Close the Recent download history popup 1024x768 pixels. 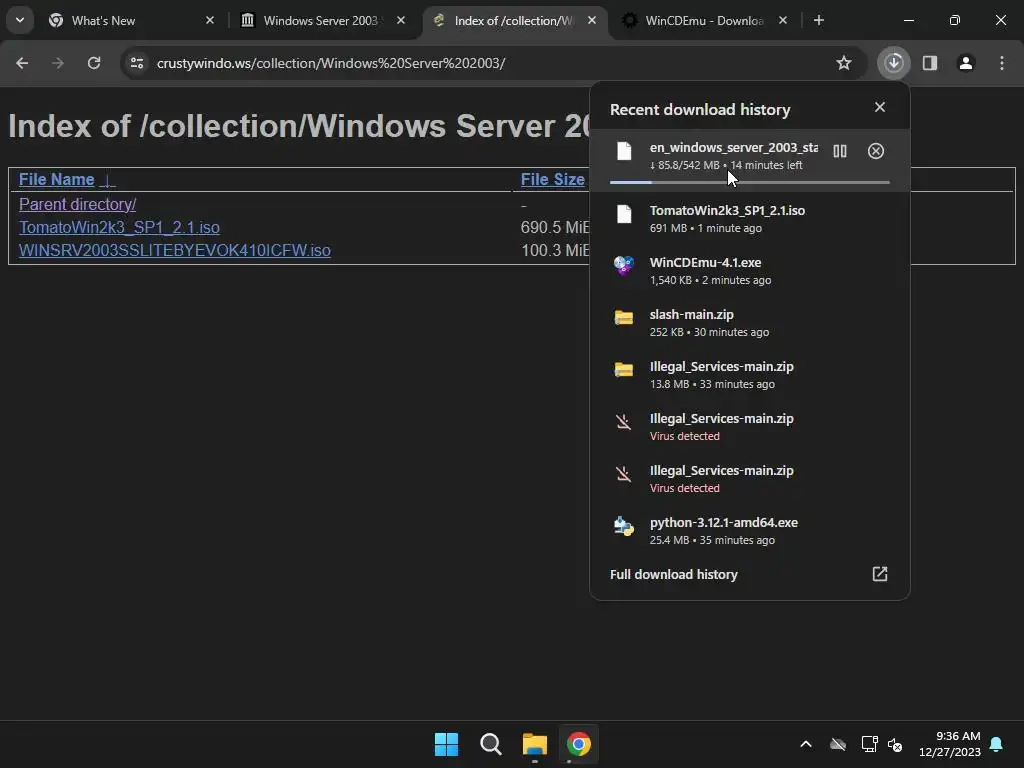880,107
